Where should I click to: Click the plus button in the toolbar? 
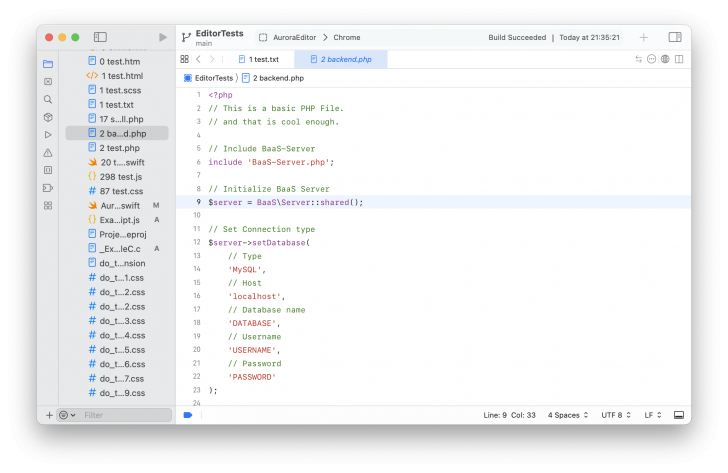pyautogui.click(x=644, y=37)
